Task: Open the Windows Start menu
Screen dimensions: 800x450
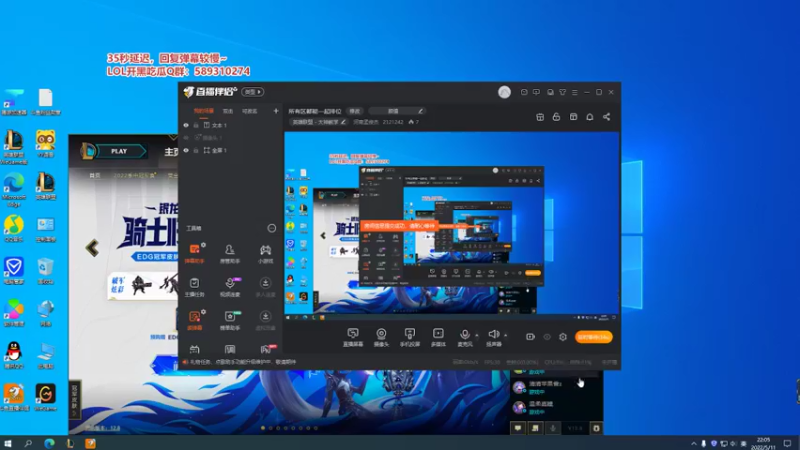Action: tap(8, 443)
